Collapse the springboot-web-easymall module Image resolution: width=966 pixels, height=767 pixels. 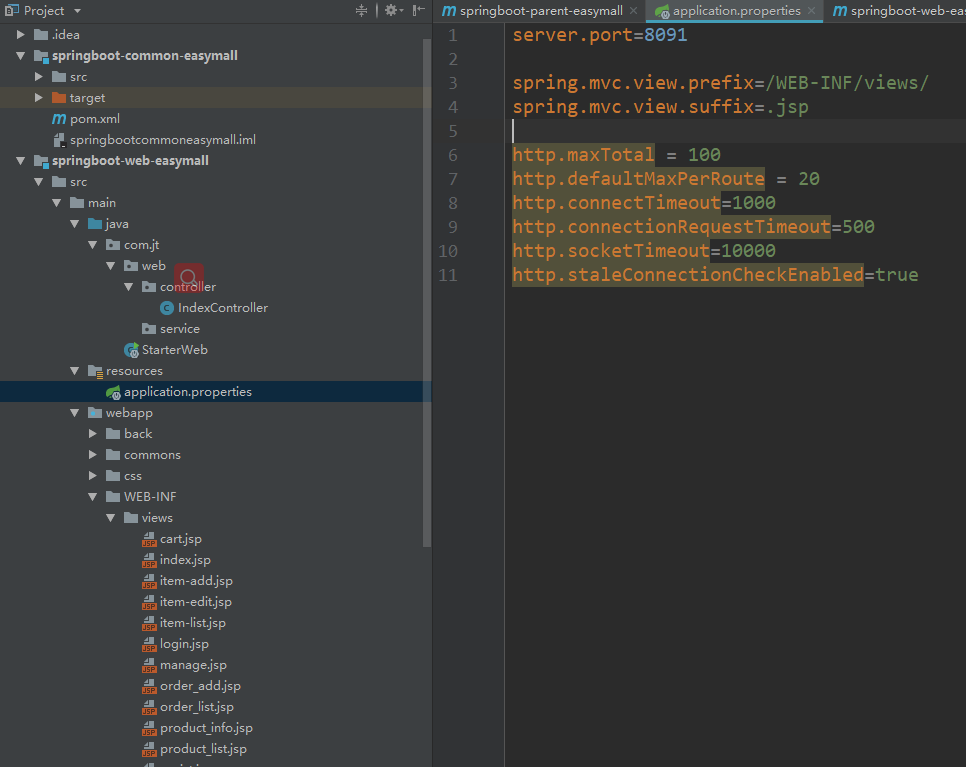(20, 161)
